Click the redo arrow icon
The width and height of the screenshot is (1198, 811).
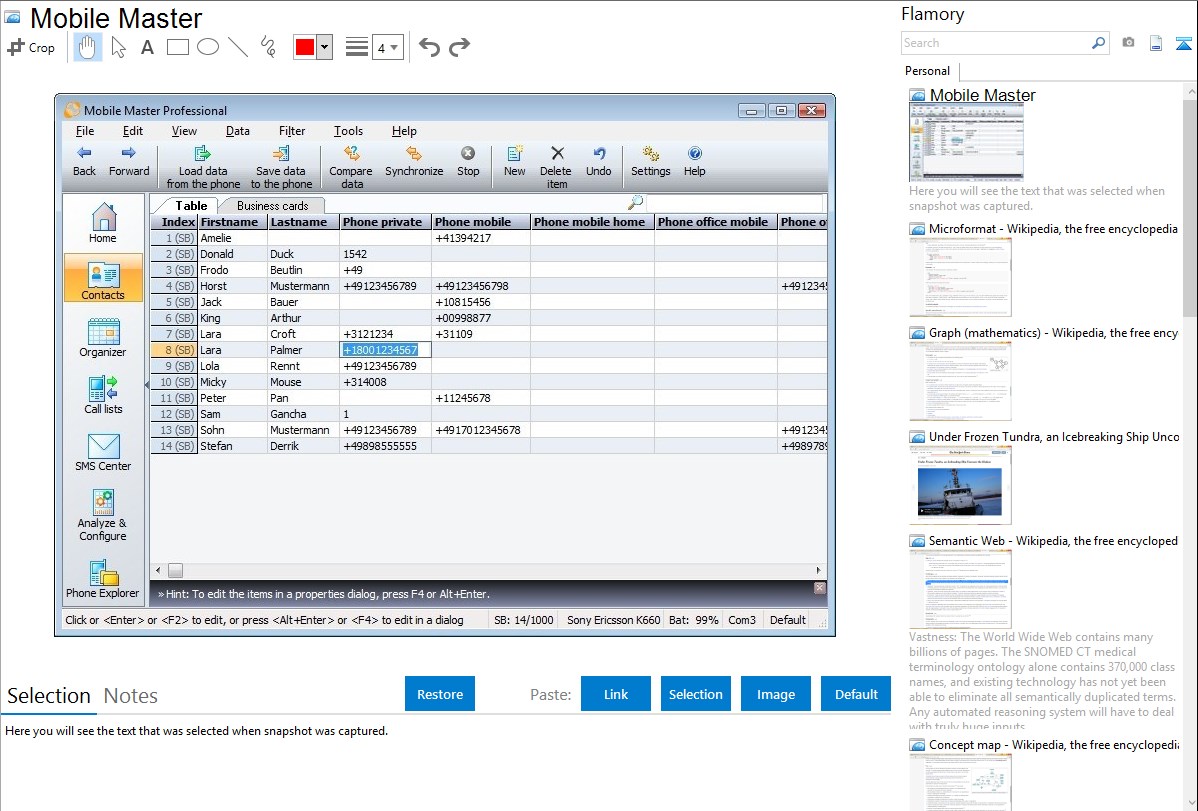click(x=459, y=47)
